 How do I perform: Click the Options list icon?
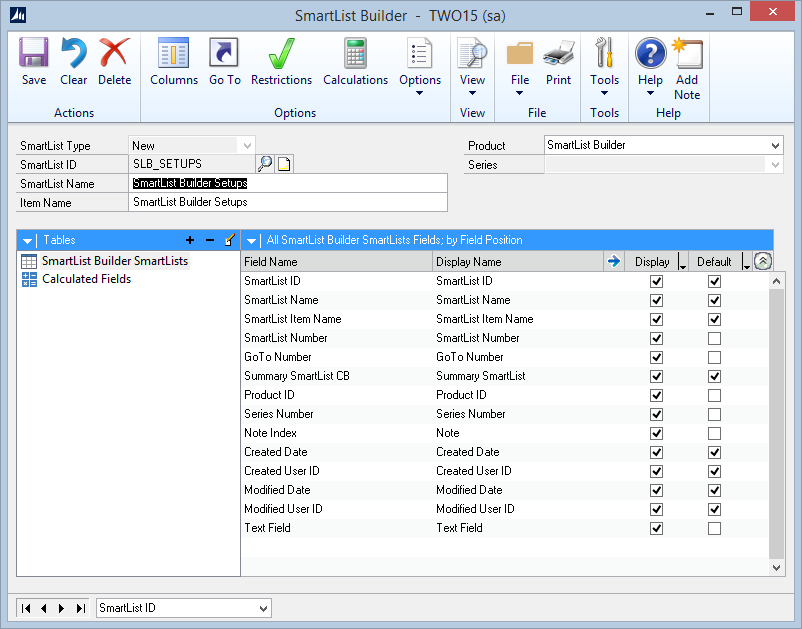click(419, 53)
